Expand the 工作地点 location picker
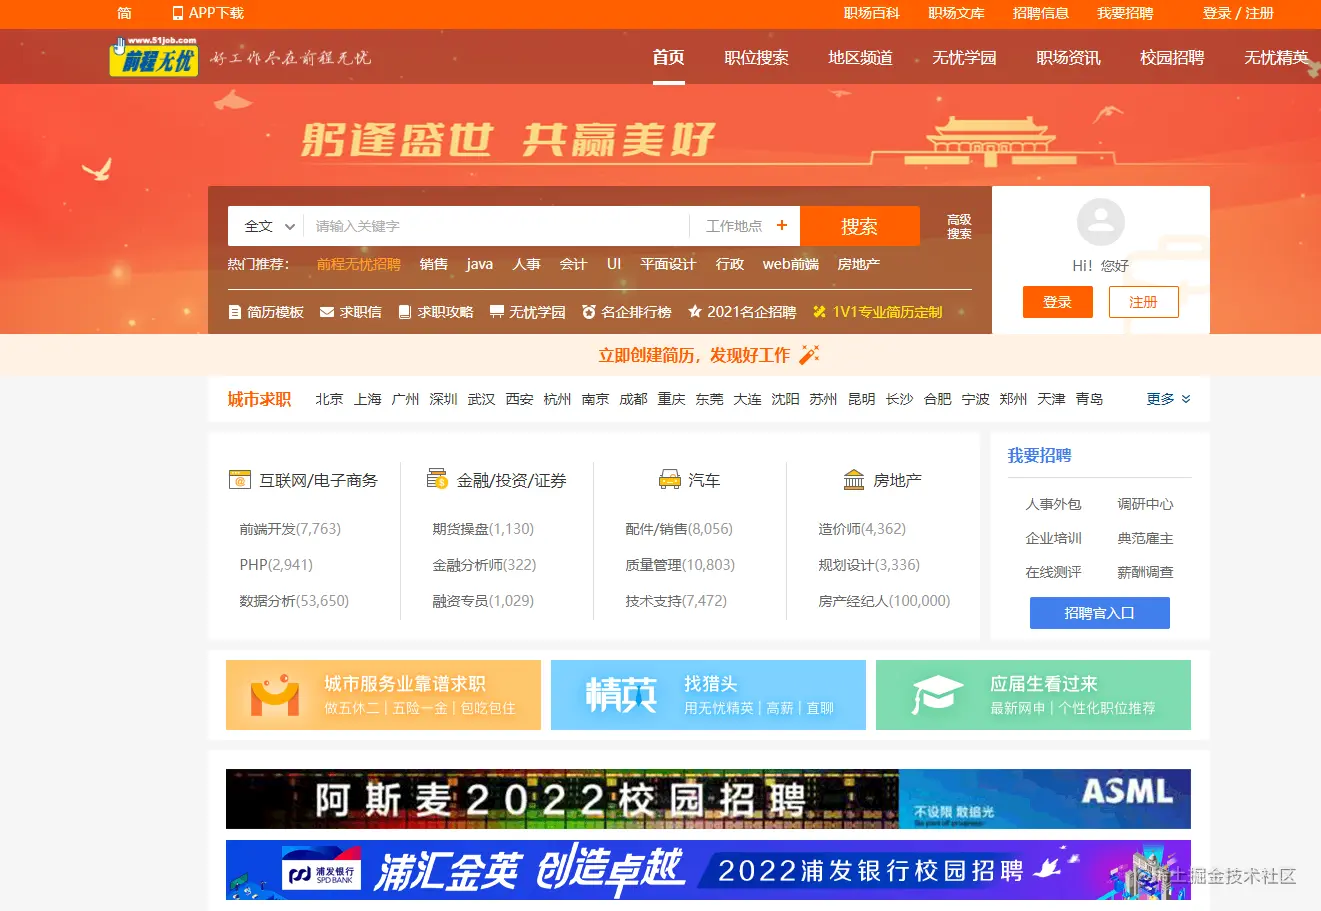Screen dimensions: 1321x911 [746, 226]
